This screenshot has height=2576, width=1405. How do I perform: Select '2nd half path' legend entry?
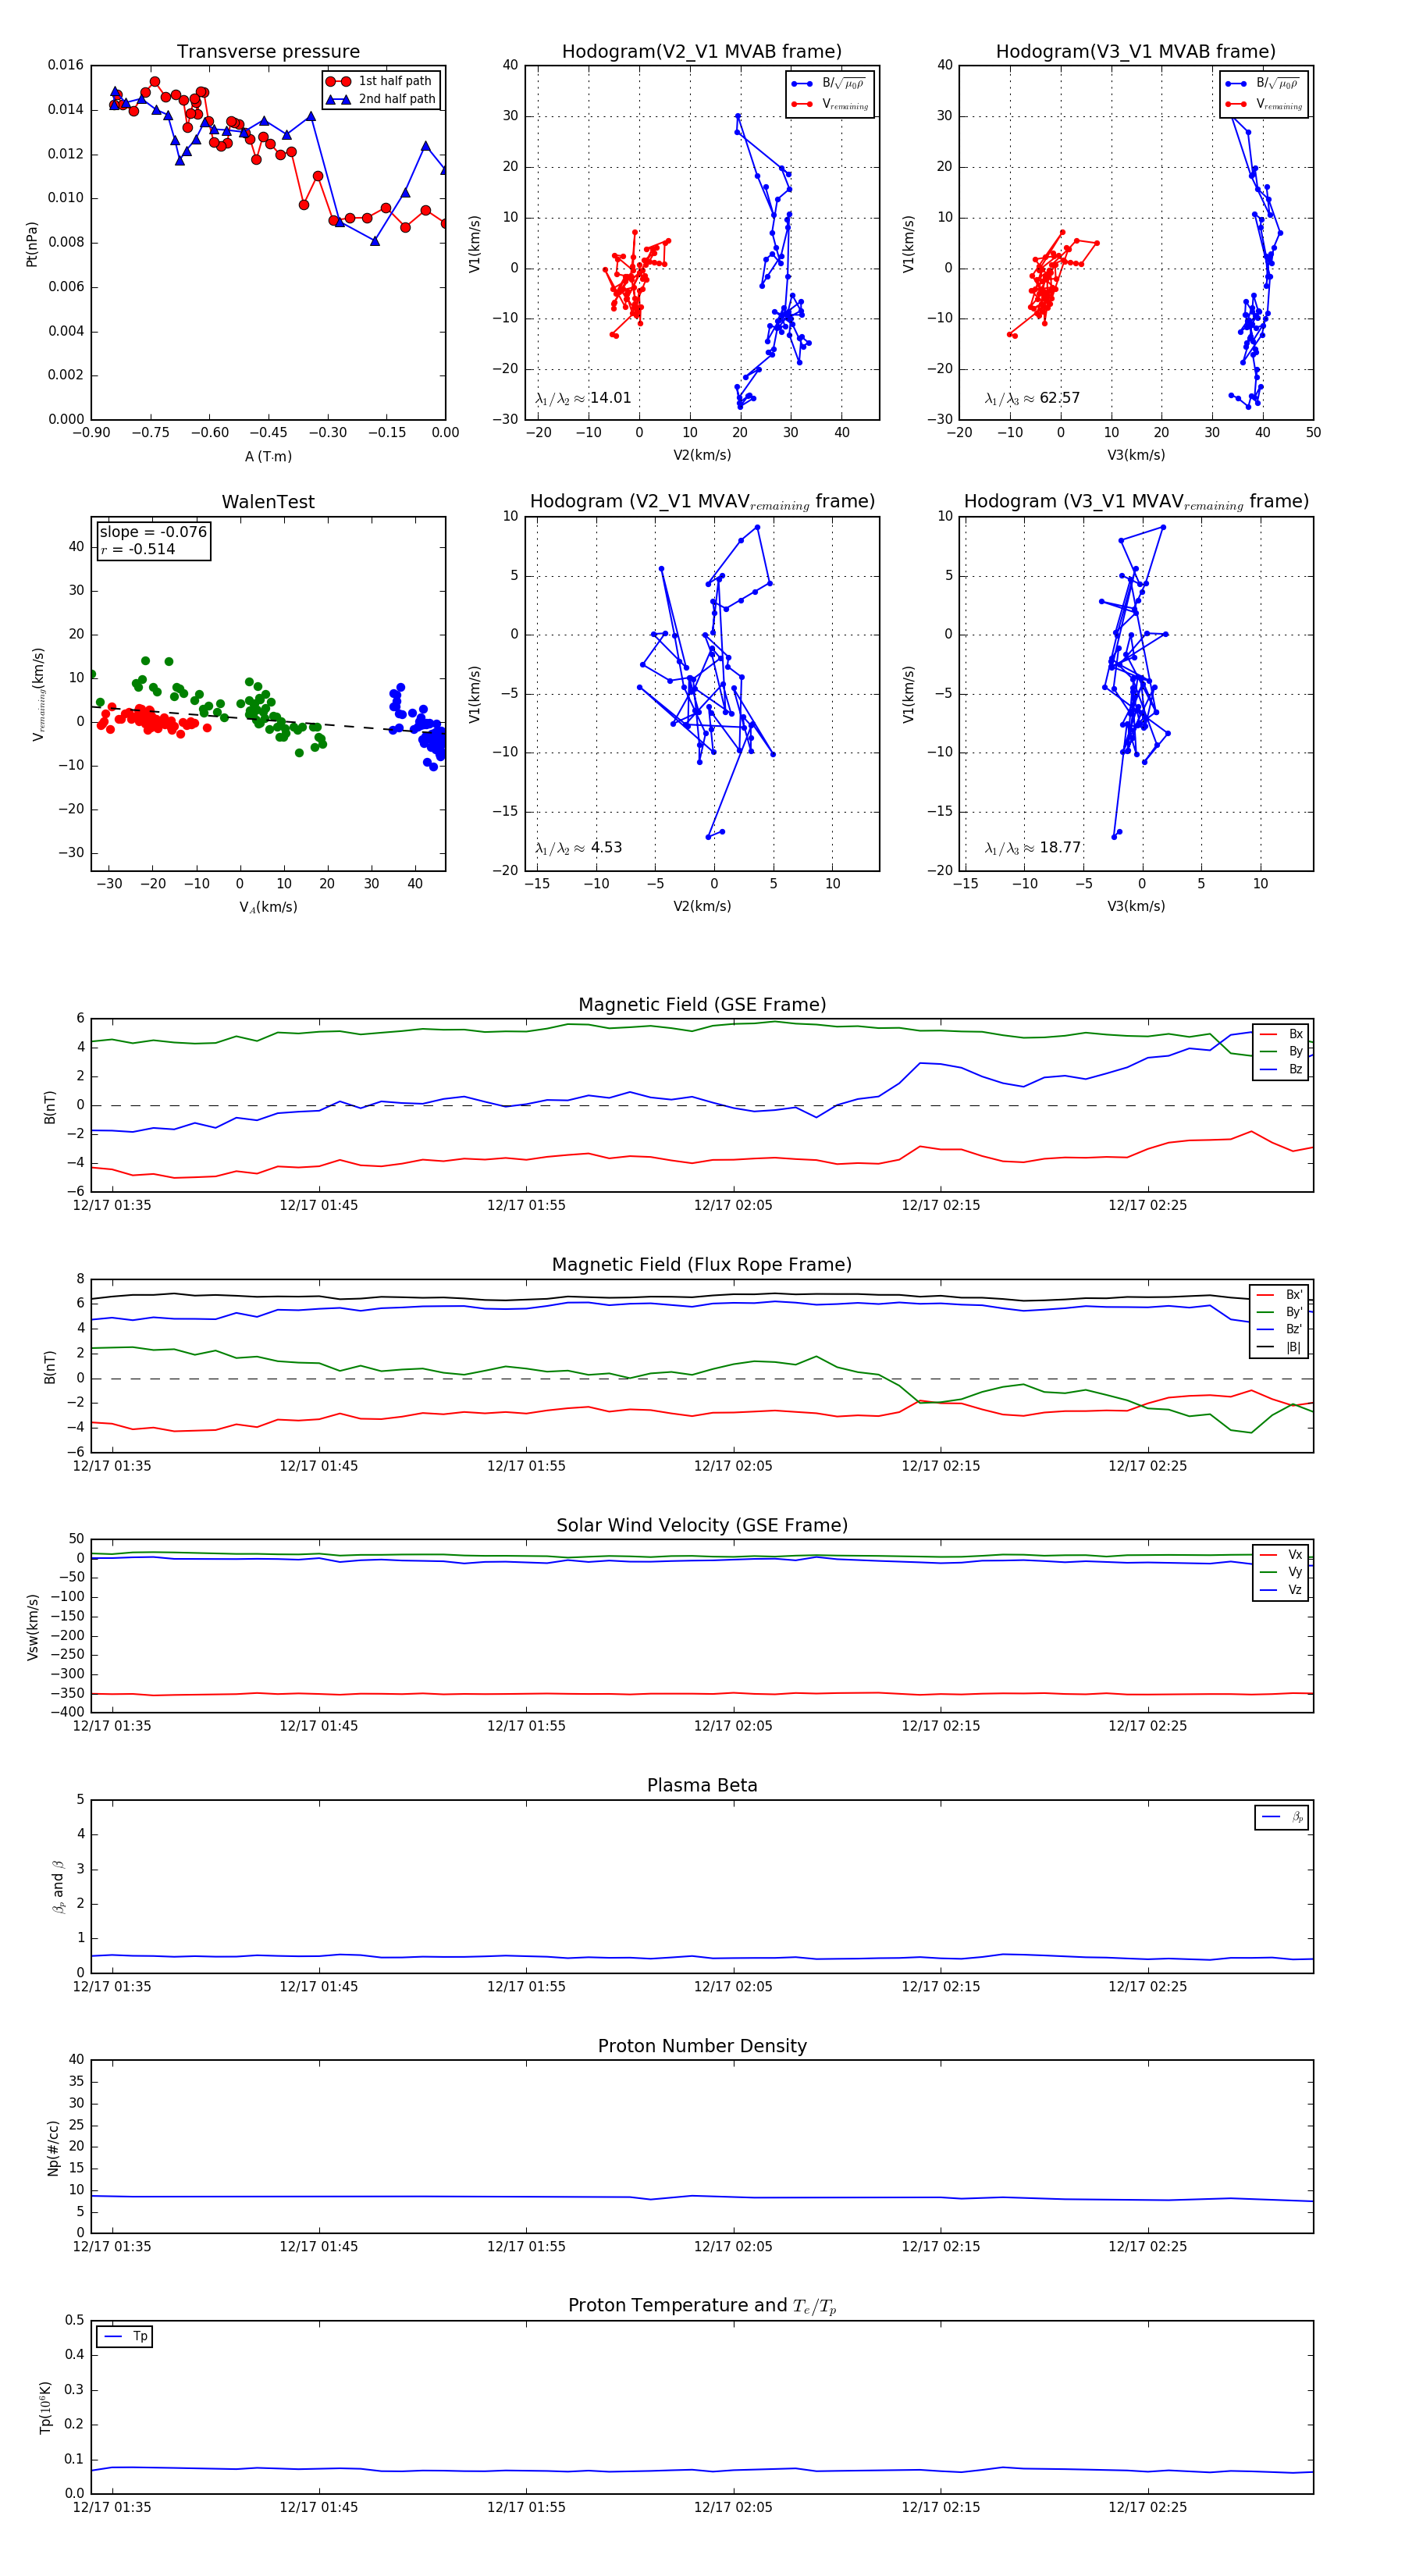[x=380, y=99]
